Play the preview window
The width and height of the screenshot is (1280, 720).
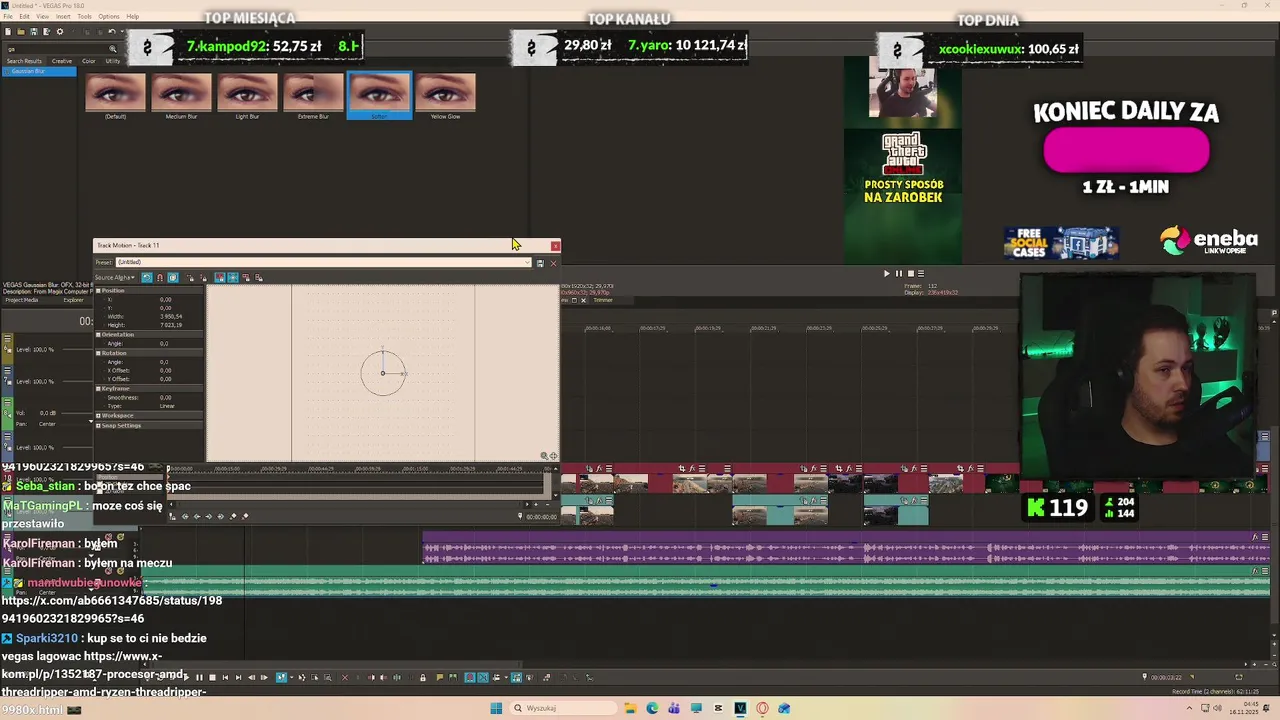(x=886, y=273)
